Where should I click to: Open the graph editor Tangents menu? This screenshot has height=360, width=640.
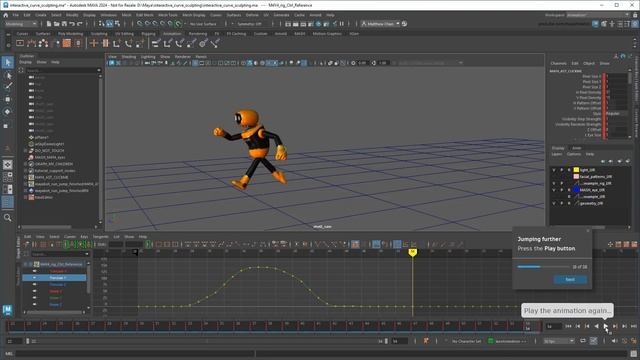tap(101, 237)
